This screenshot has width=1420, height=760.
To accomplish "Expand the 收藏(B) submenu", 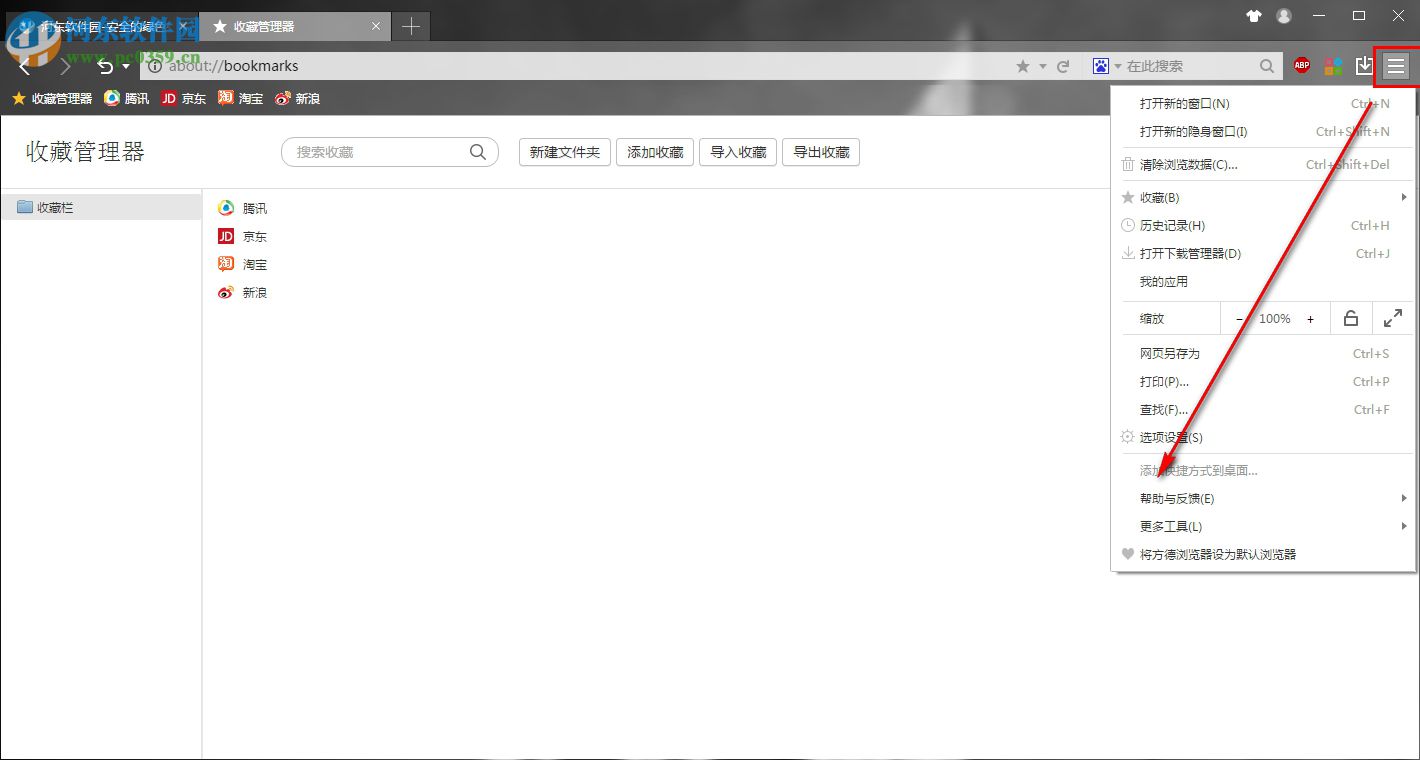I will (x=1160, y=197).
